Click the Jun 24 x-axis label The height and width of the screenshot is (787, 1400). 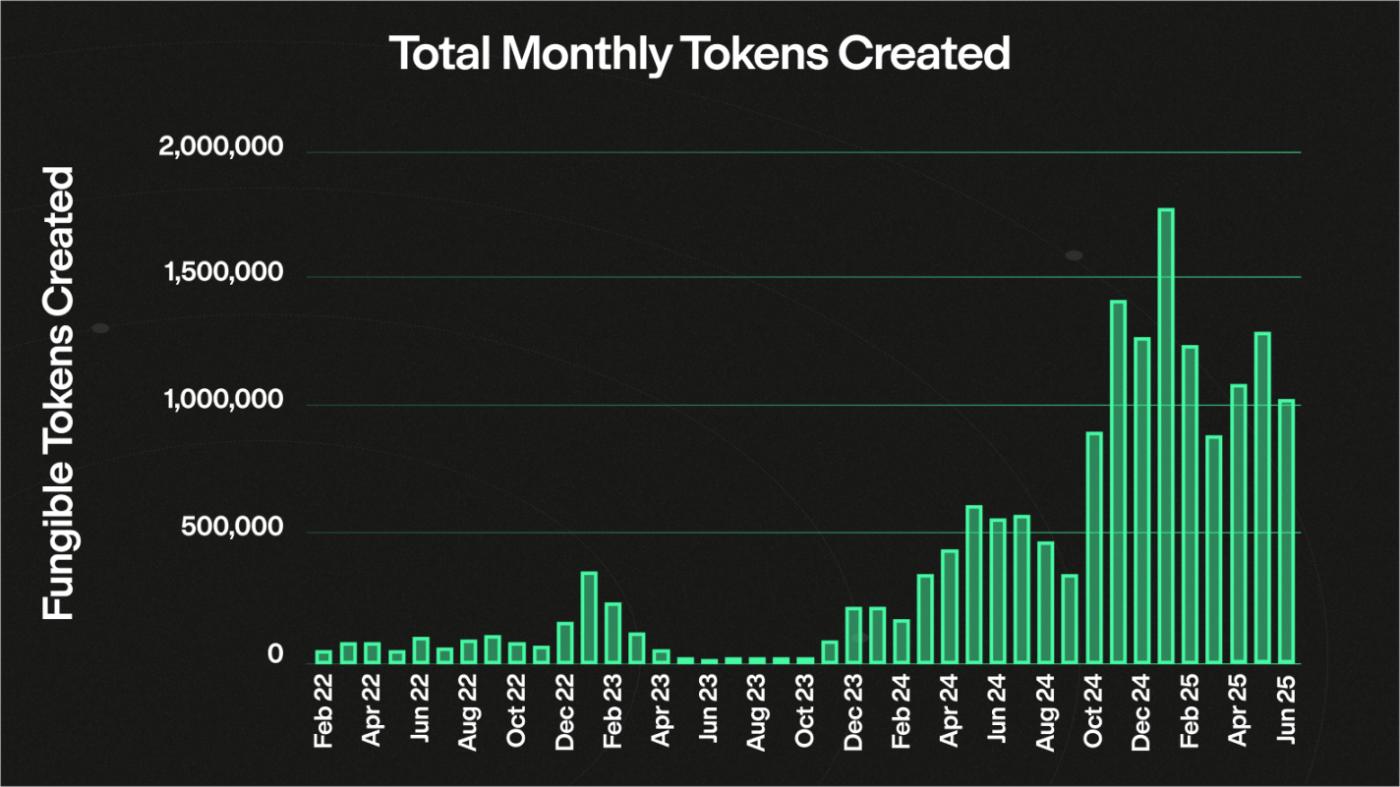tap(998, 711)
